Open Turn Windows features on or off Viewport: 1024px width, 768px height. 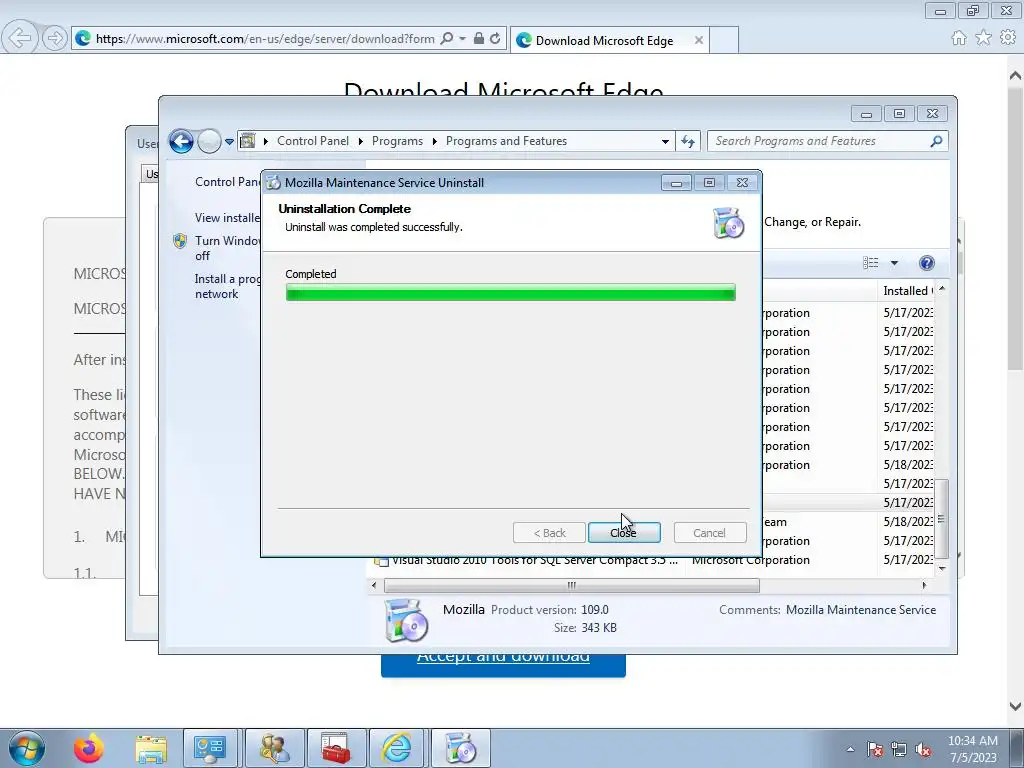(227, 248)
